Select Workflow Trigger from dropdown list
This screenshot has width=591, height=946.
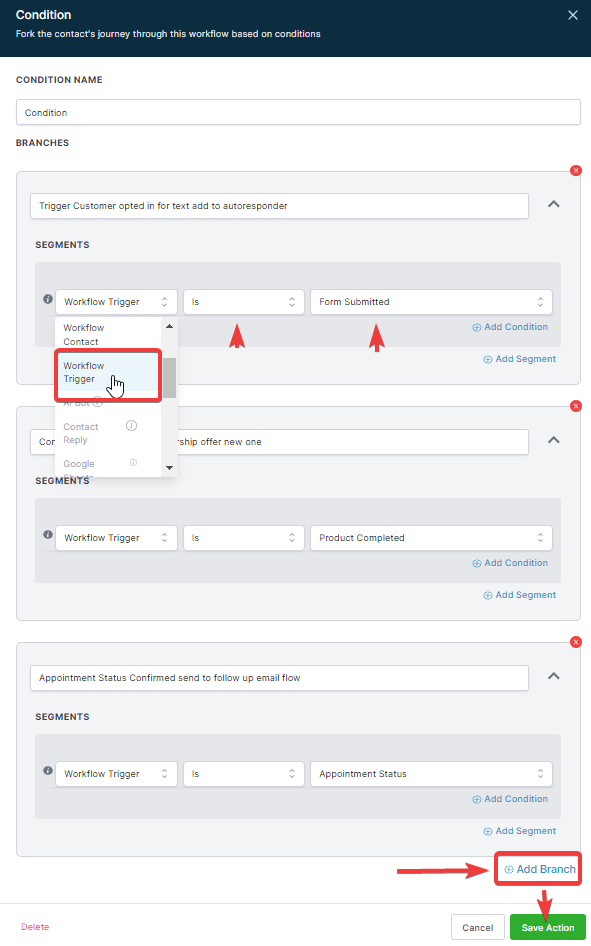[108, 373]
